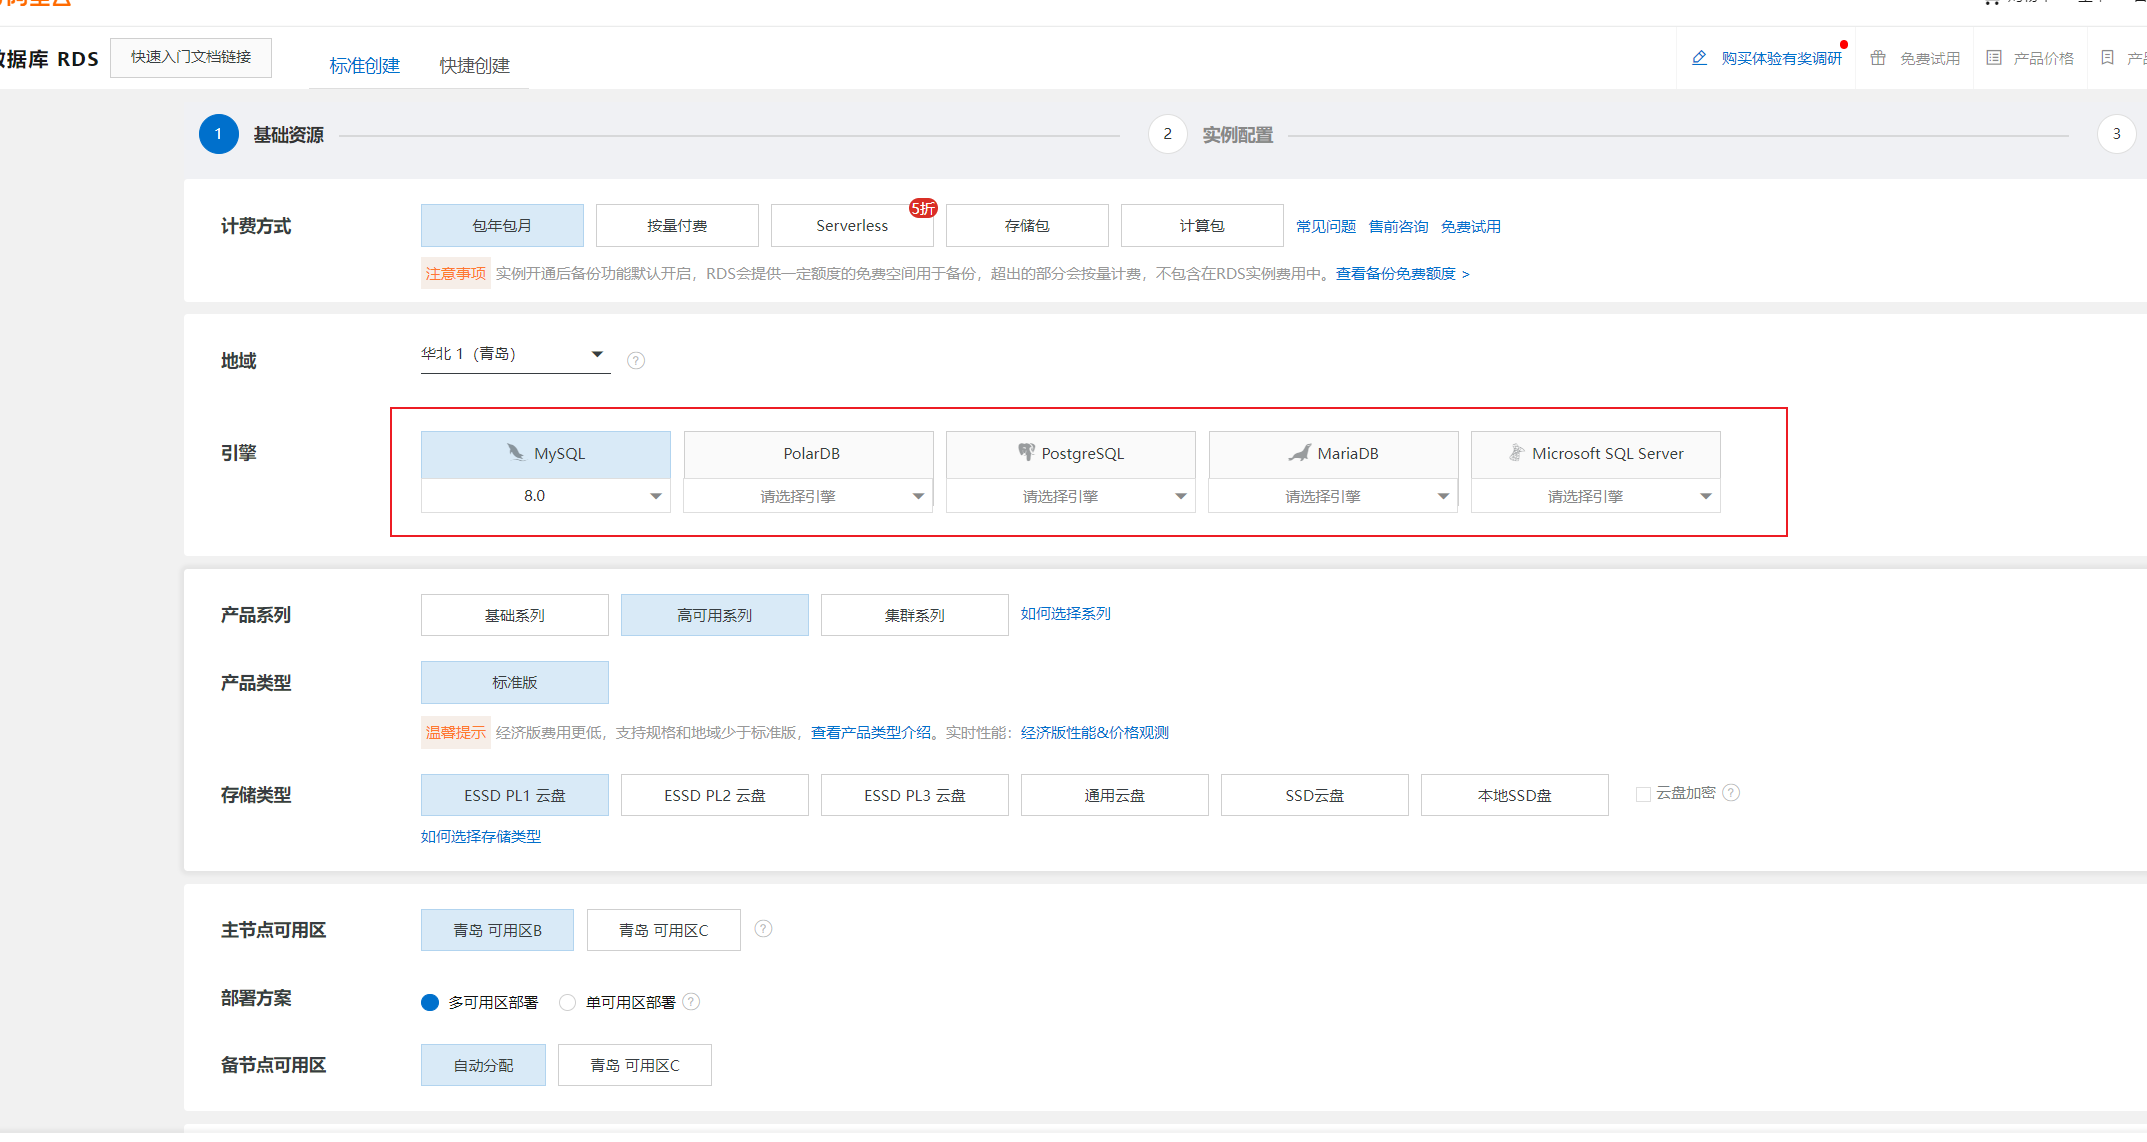Select the multi-zone deployment radio button

(x=430, y=1002)
